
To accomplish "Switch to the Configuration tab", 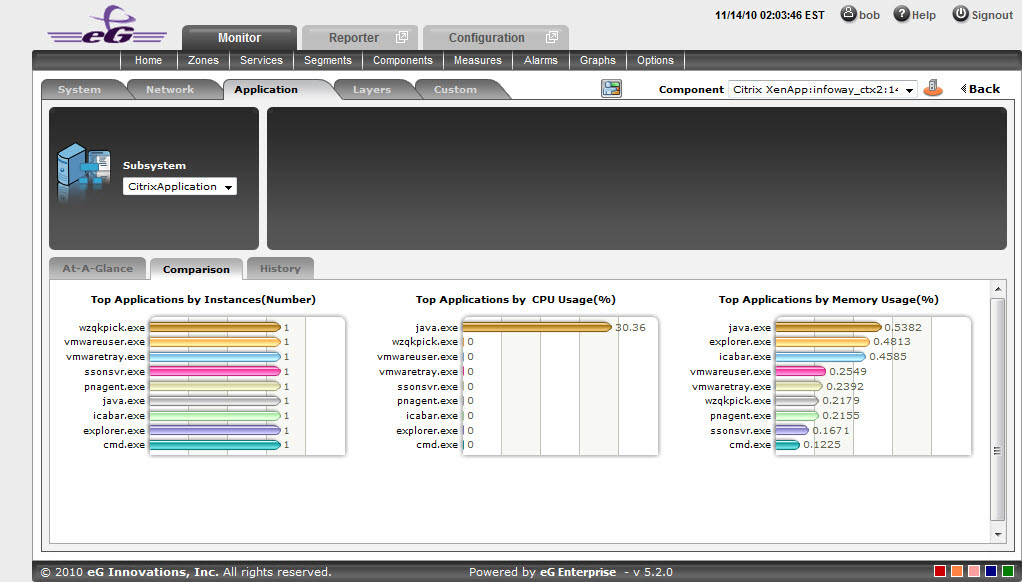I will (495, 38).
